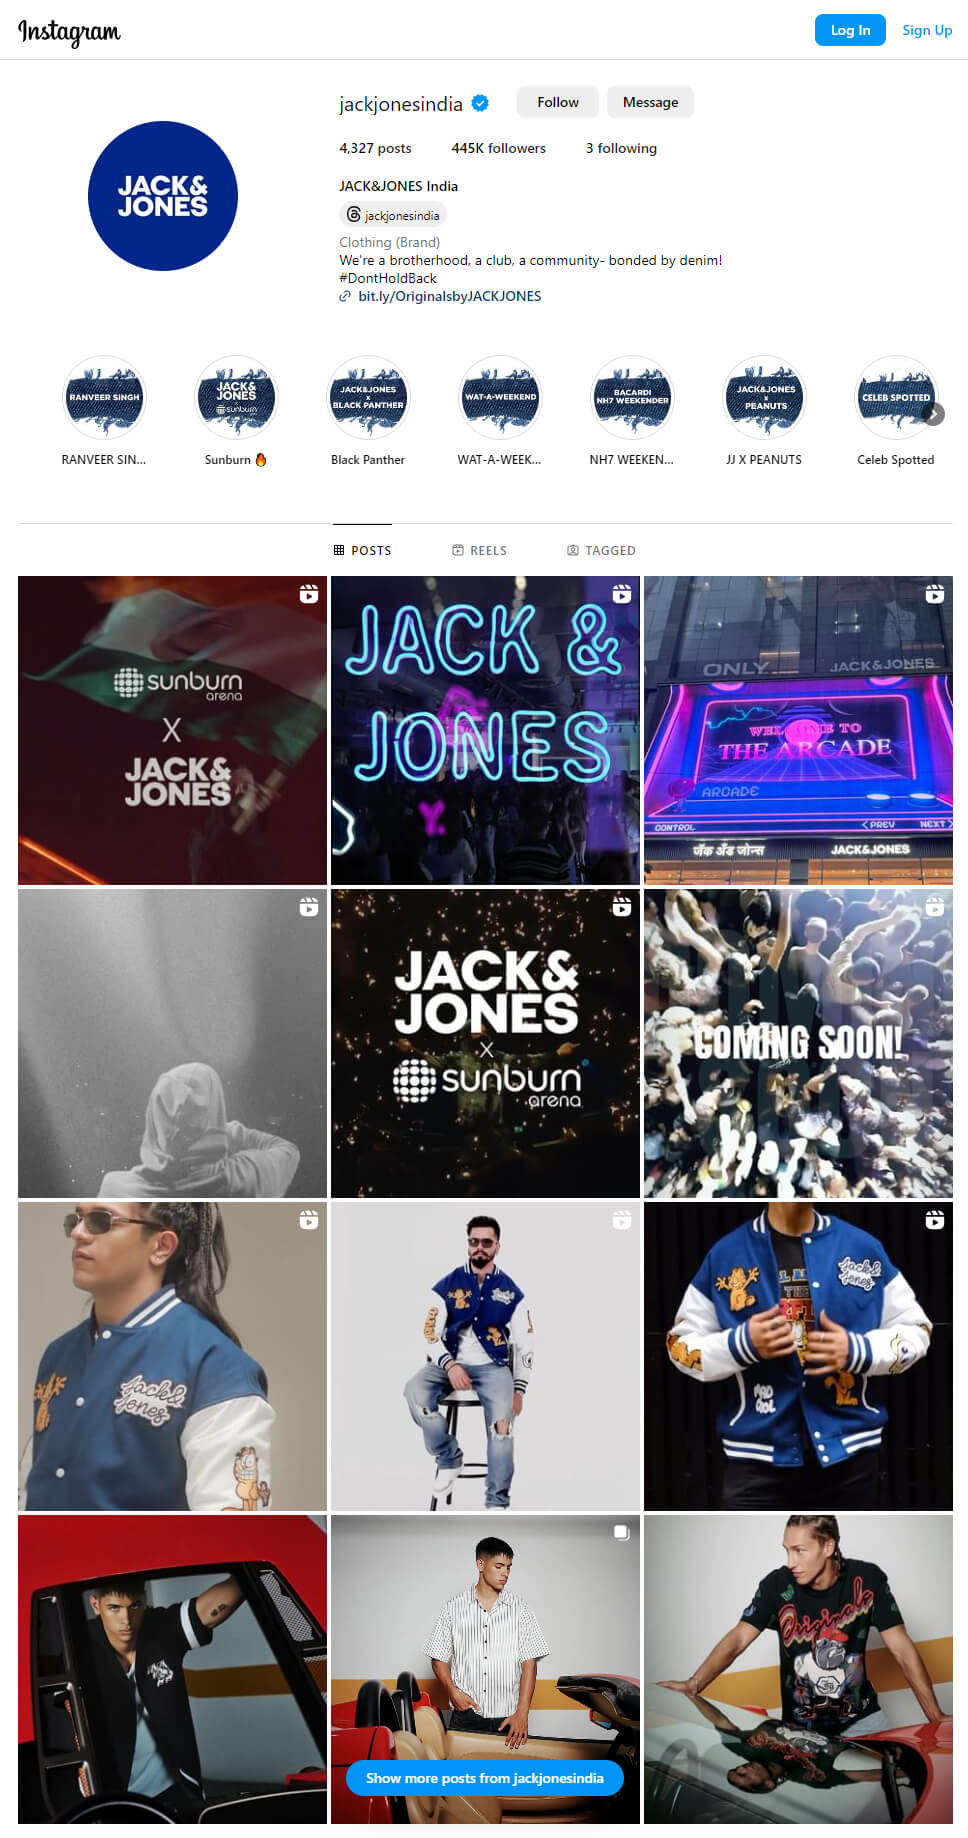Open the COMING SOON reel thumbnail
The image size is (968, 1838).
(x=798, y=1043)
